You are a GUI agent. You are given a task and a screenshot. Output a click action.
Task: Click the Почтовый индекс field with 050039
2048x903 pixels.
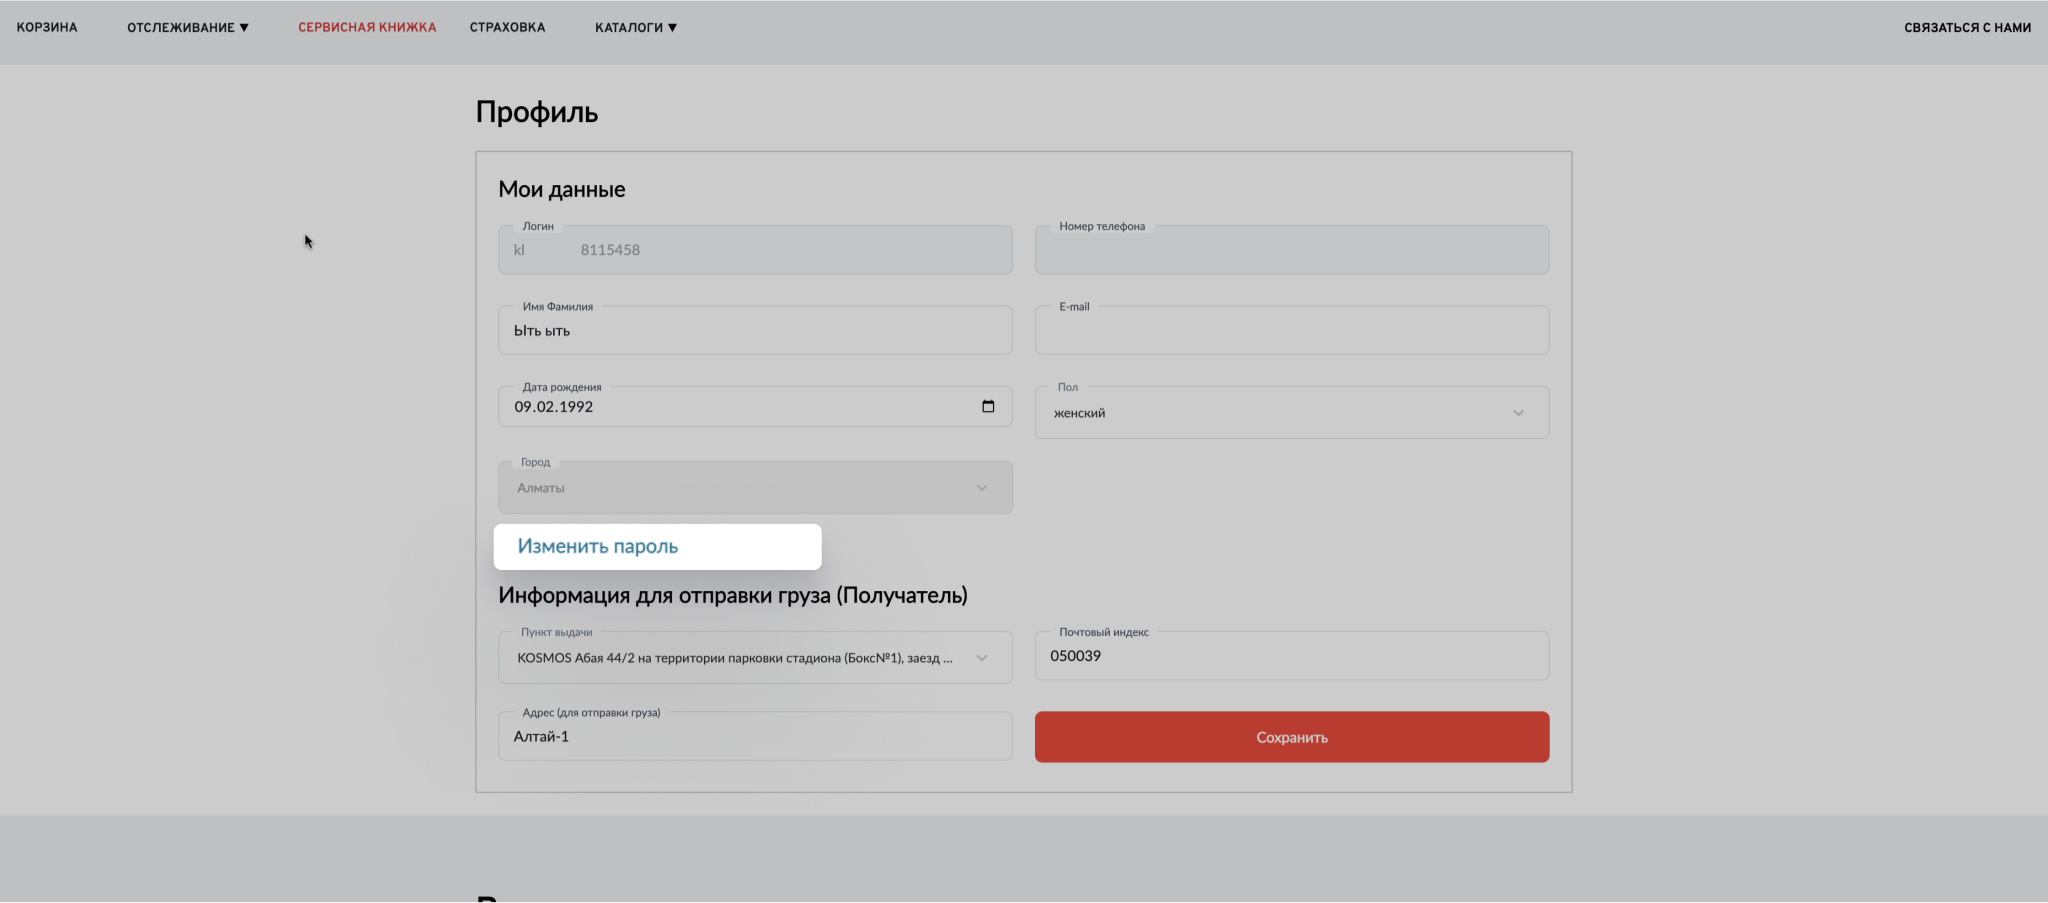1291,655
